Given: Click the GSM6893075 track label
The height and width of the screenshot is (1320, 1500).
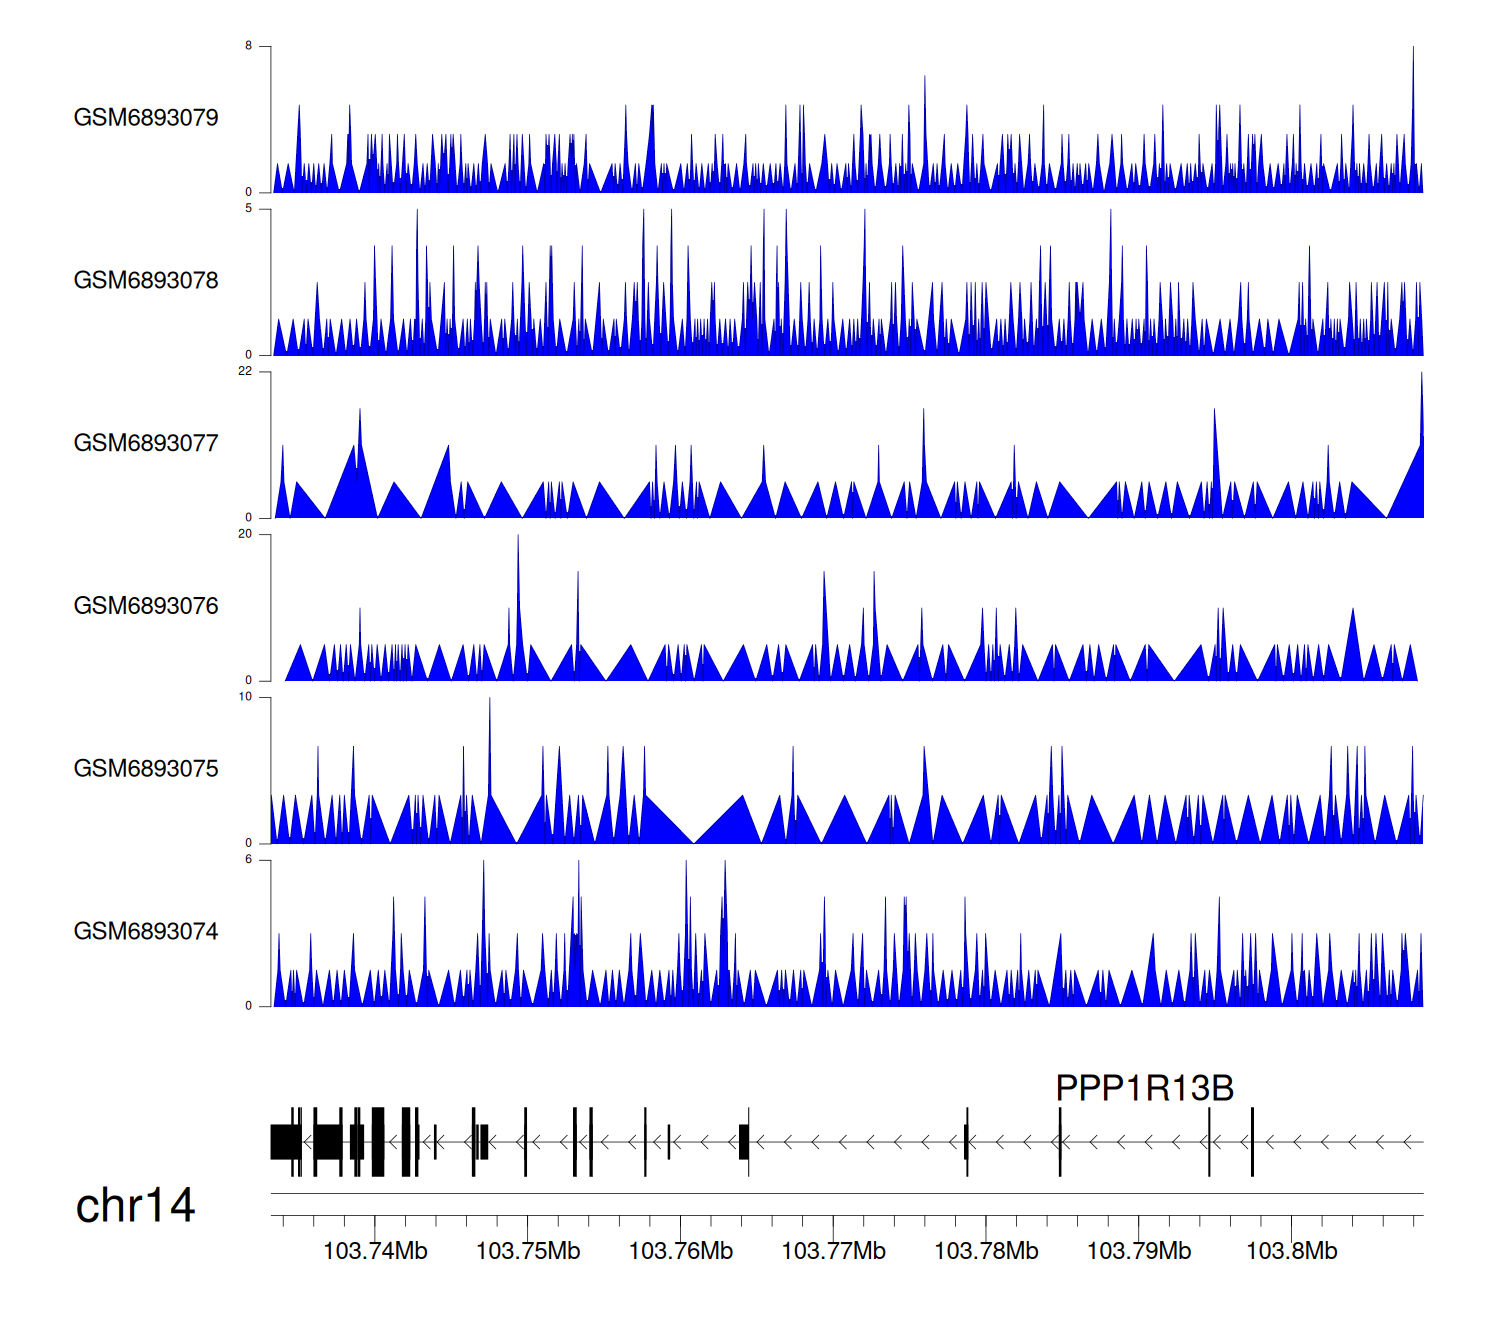Looking at the screenshot, I should [146, 769].
